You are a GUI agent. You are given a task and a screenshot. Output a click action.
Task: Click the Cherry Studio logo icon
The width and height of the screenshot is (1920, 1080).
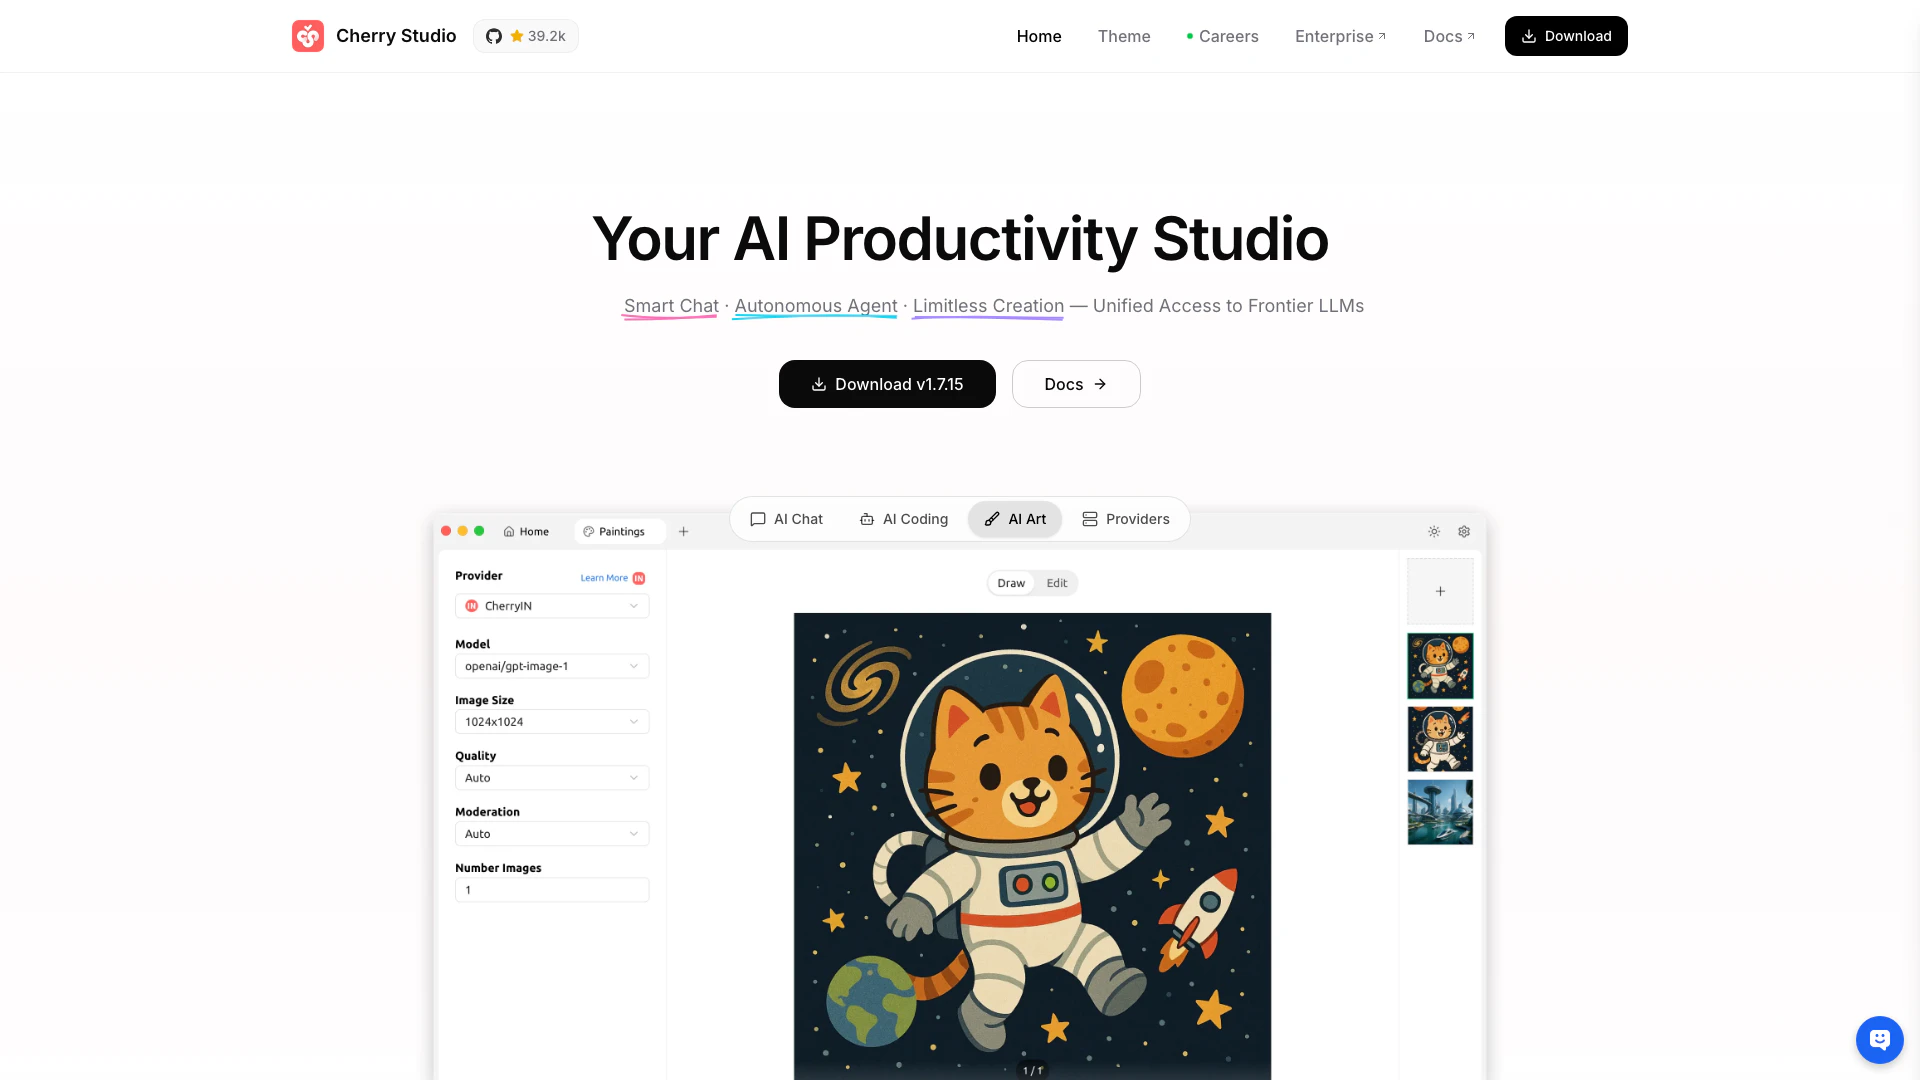pos(307,36)
